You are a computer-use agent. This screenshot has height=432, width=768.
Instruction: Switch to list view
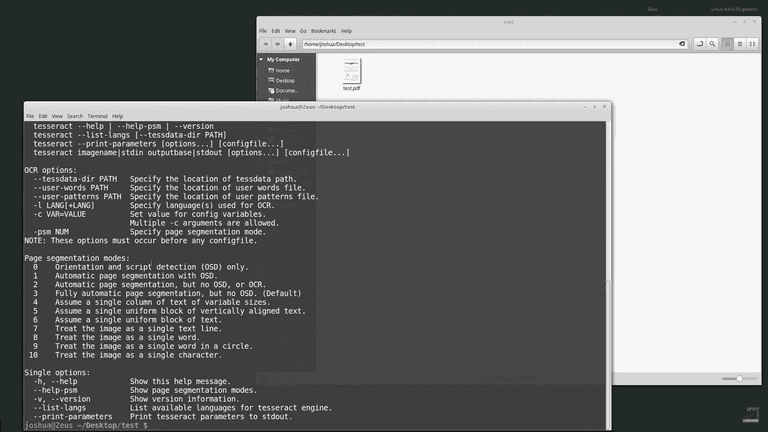741,44
